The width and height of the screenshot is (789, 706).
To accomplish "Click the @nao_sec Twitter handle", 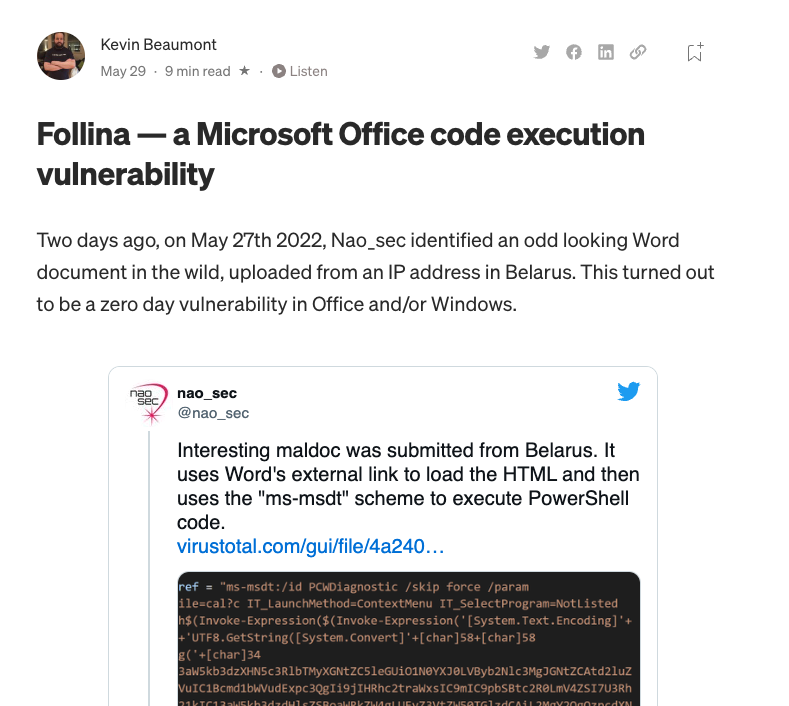I will pos(213,412).
